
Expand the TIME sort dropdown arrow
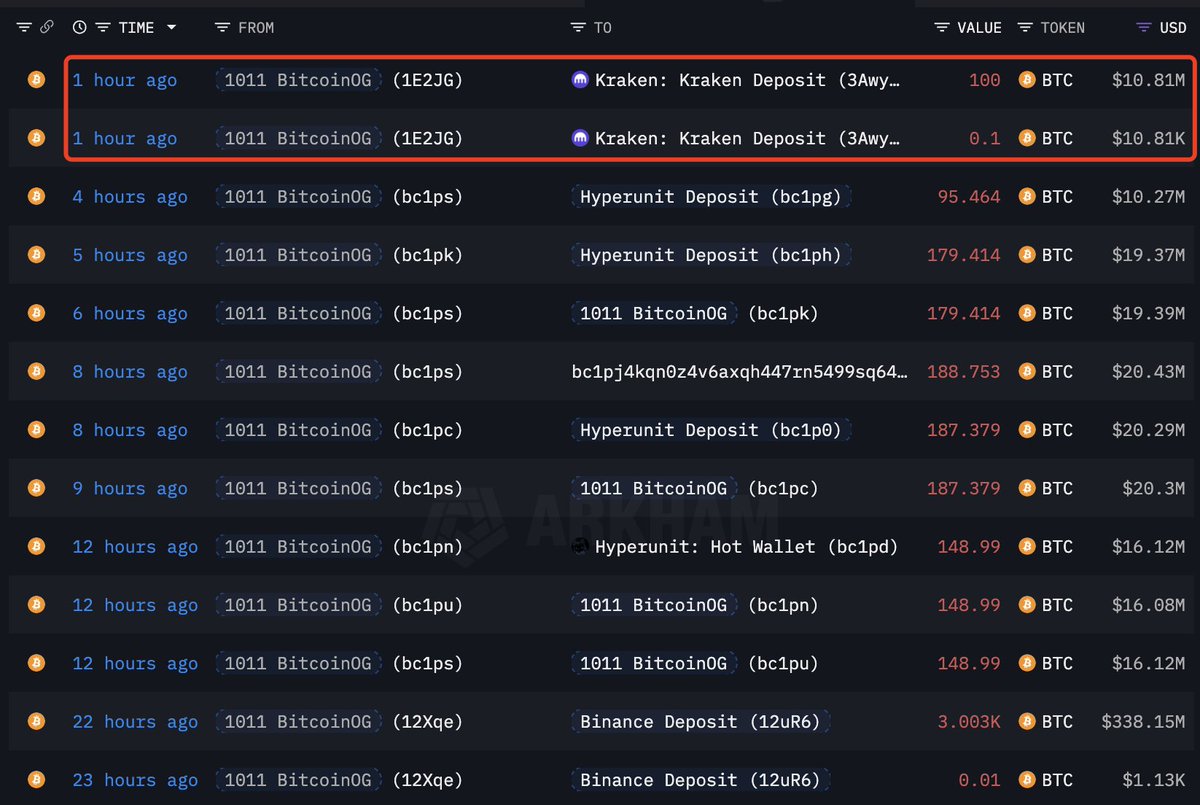click(171, 28)
